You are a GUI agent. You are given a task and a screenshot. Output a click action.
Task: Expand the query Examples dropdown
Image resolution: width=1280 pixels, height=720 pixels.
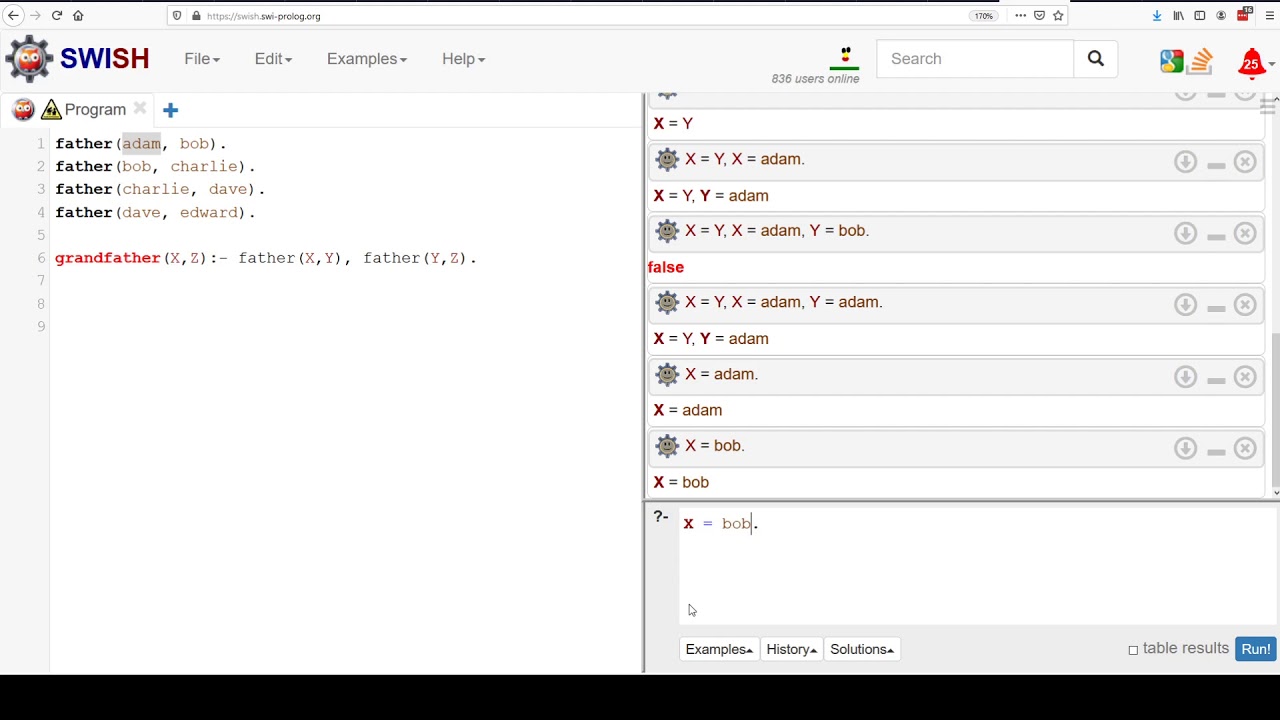click(x=719, y=649)
